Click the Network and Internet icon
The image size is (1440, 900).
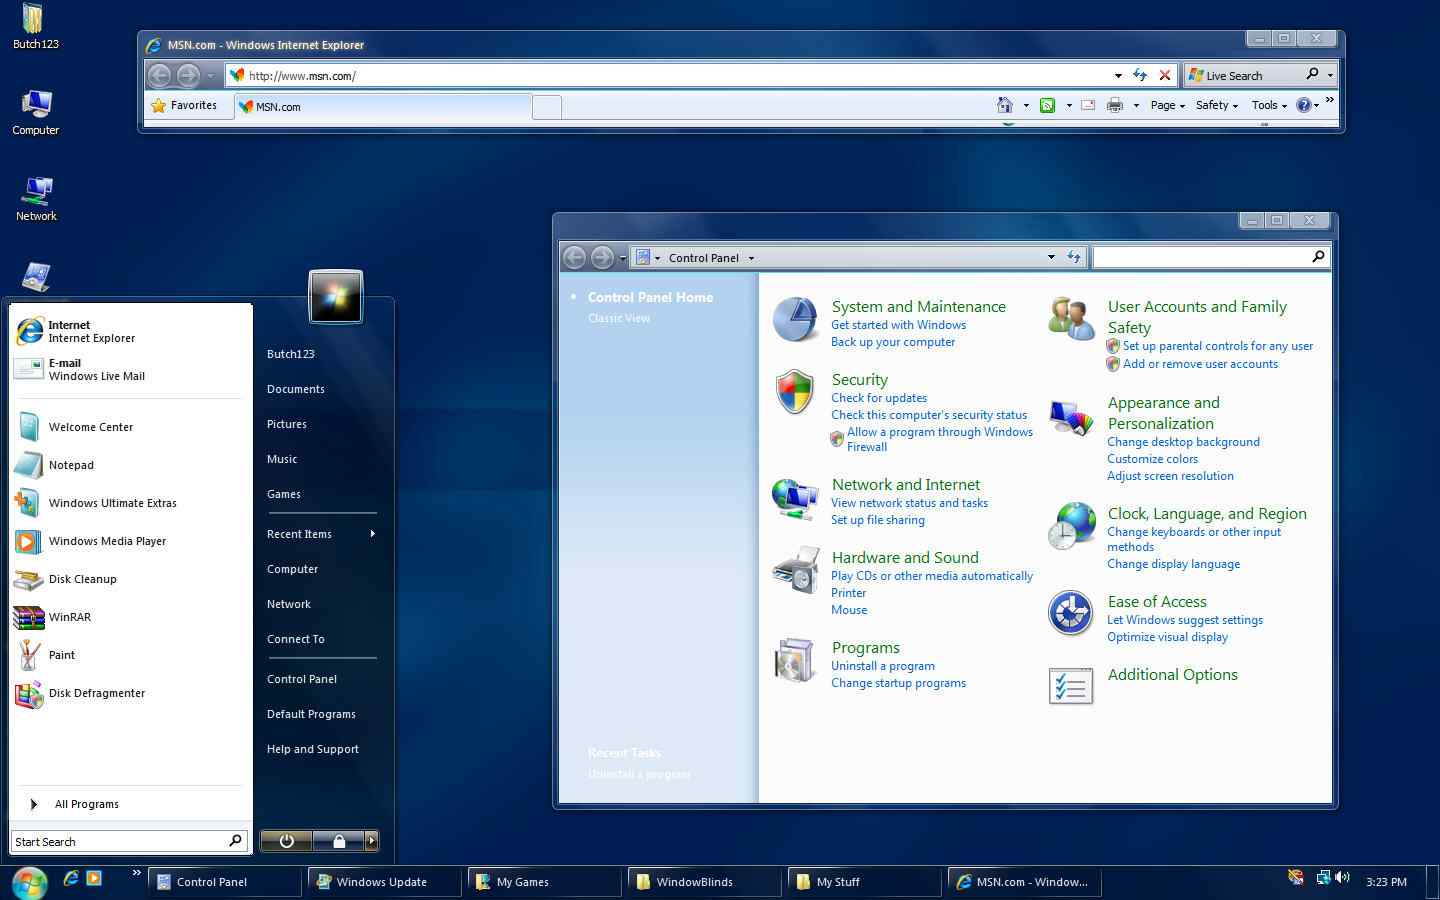pyautogui.click(x=796, y=498)
